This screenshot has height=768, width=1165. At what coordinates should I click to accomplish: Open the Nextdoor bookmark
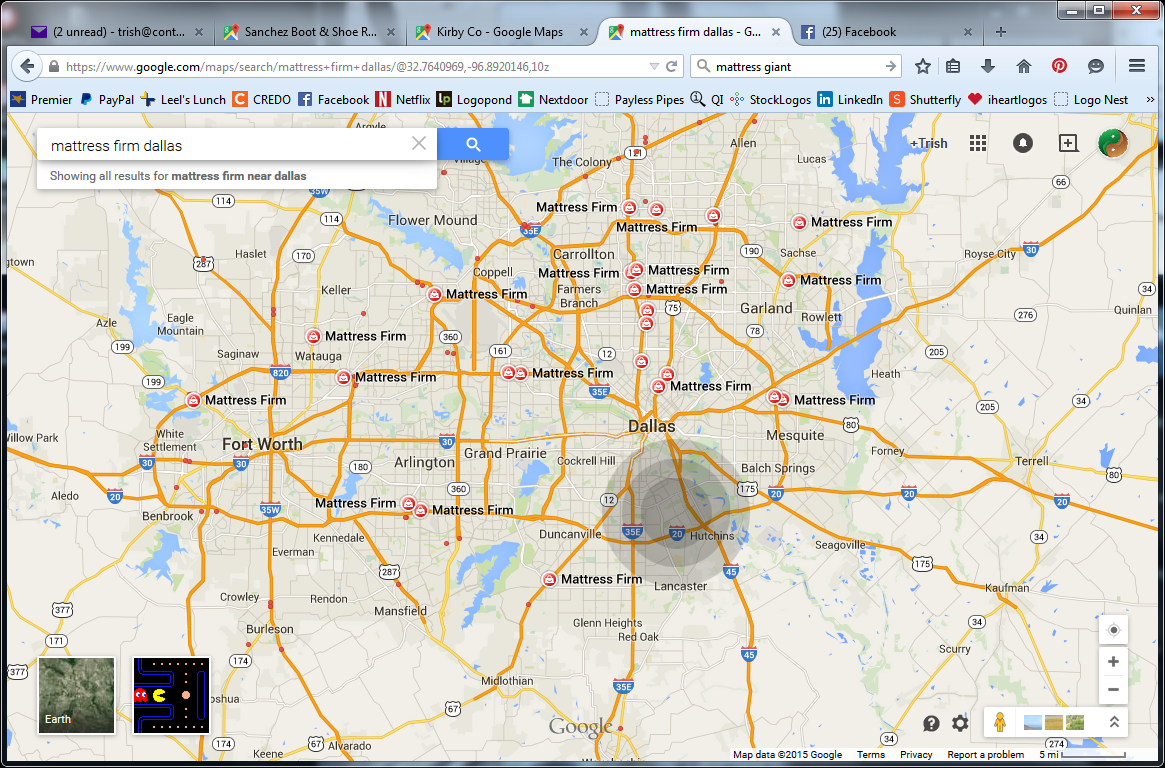pyautogui.click(x=554, y=100)
